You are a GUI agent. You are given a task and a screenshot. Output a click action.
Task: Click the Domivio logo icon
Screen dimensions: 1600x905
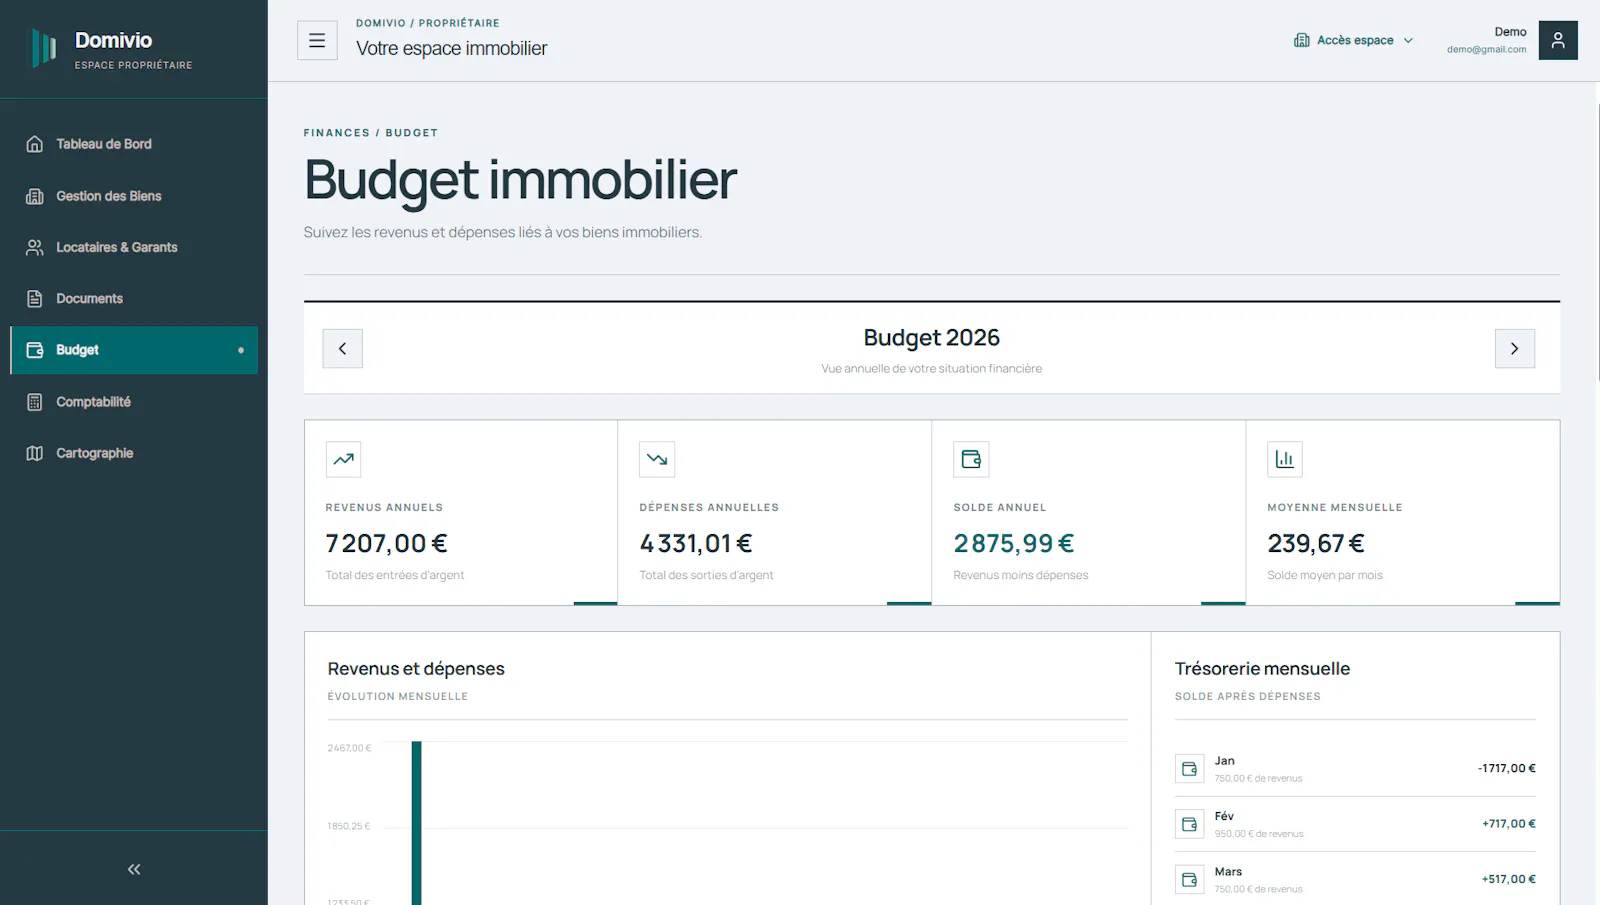[43, 48]
